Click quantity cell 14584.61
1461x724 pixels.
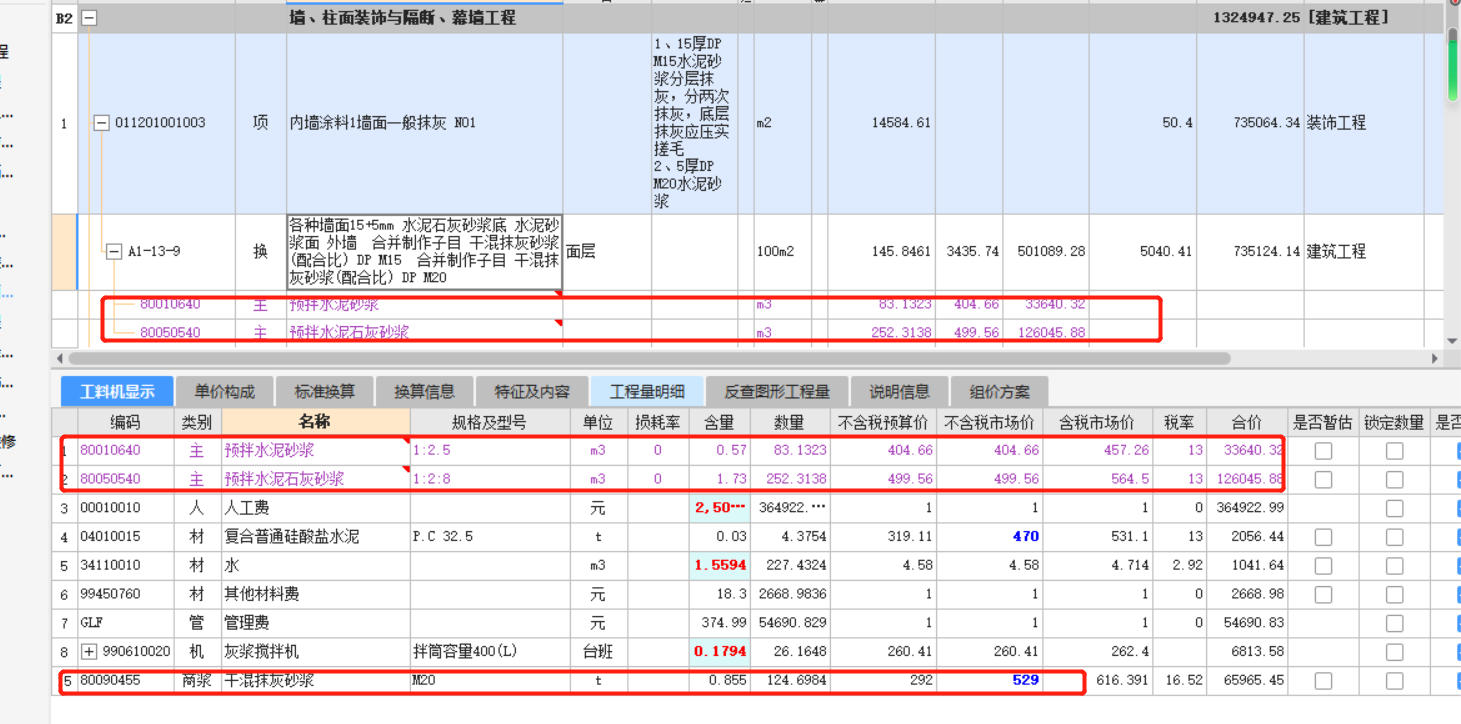(900, 123)
